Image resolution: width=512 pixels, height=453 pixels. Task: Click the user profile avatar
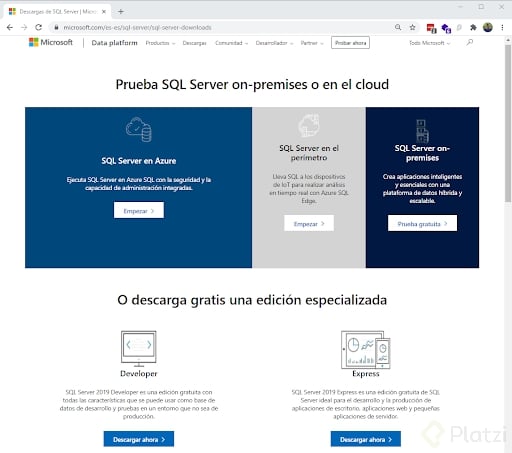488,27
